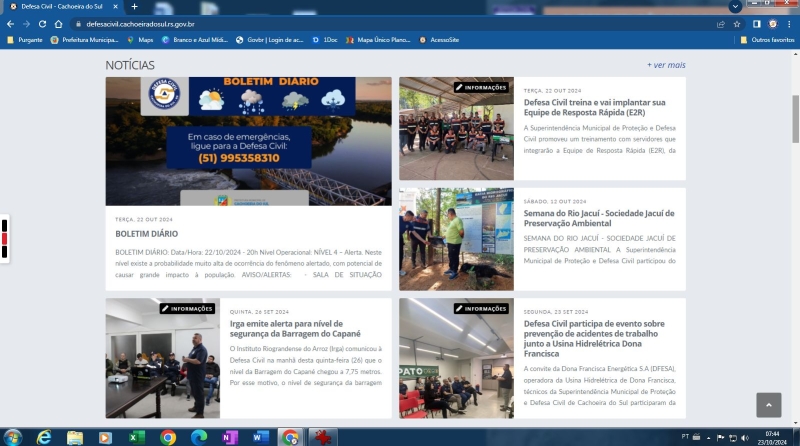The height and width of the screenshot is (446, 800).
Task: Open the Irga Barragem do Capané alert article
Action: (x=294, y=329)
